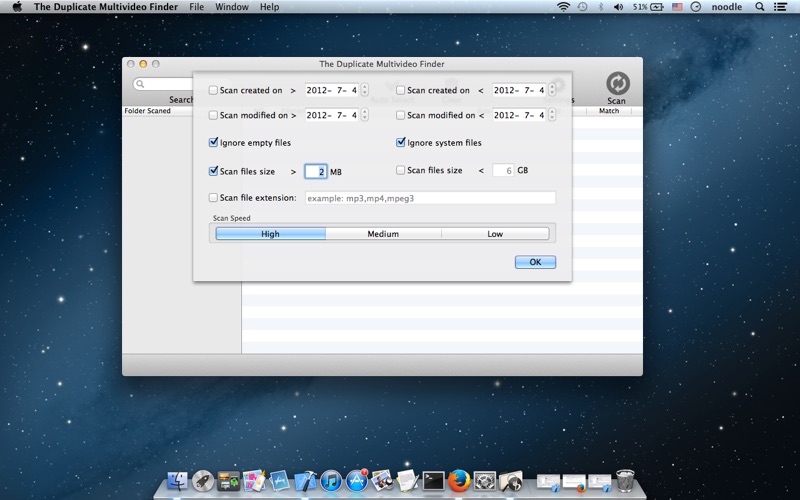Click the 'noodle' user name menu

(727, 7)
